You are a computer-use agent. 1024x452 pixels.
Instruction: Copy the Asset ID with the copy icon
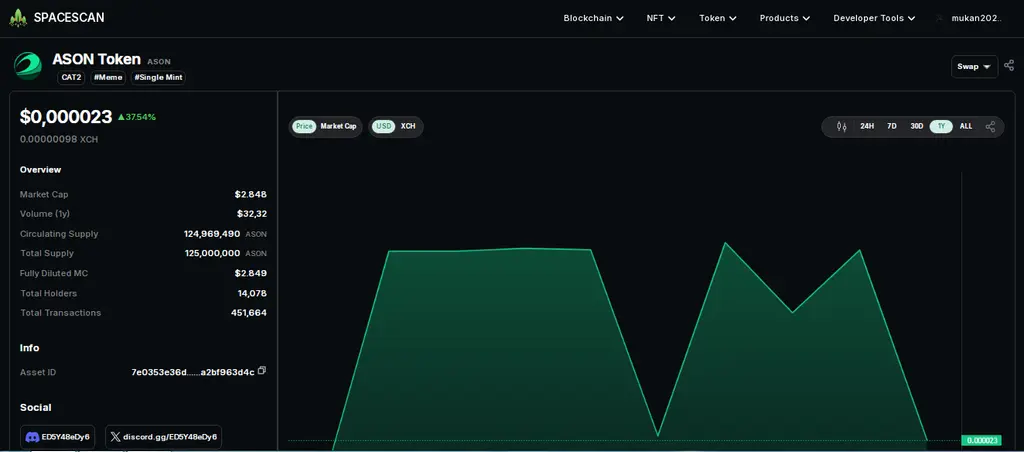262,370
